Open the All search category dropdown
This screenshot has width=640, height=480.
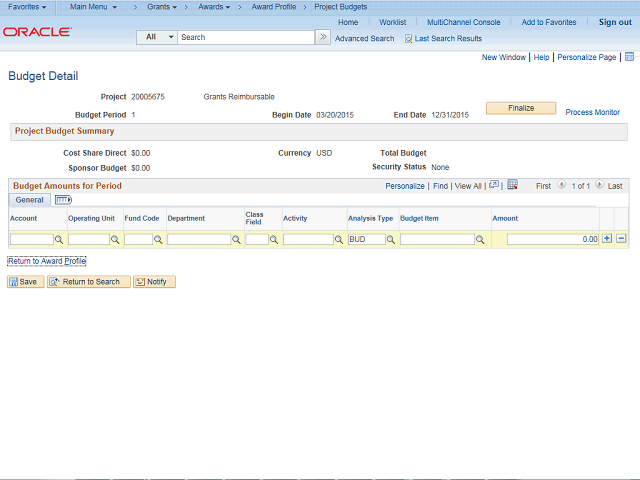point(157,37)
